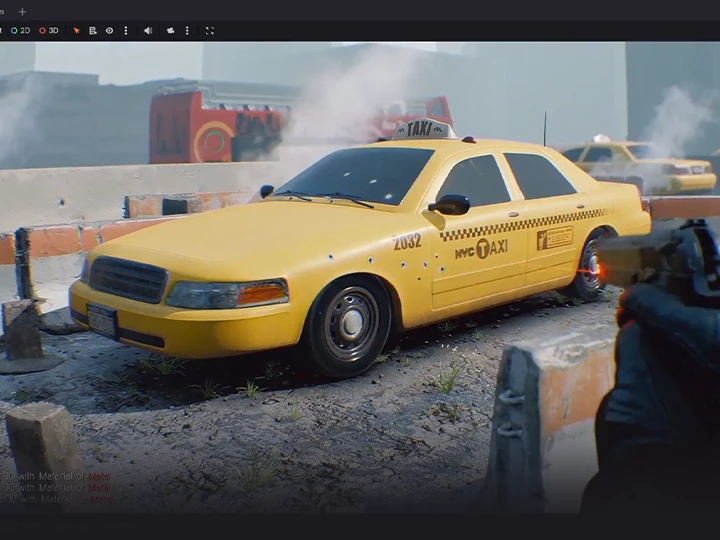Screen dimensions: 720x540
Task: Open the options menu beside the eye icon
Action: [126, 31]
